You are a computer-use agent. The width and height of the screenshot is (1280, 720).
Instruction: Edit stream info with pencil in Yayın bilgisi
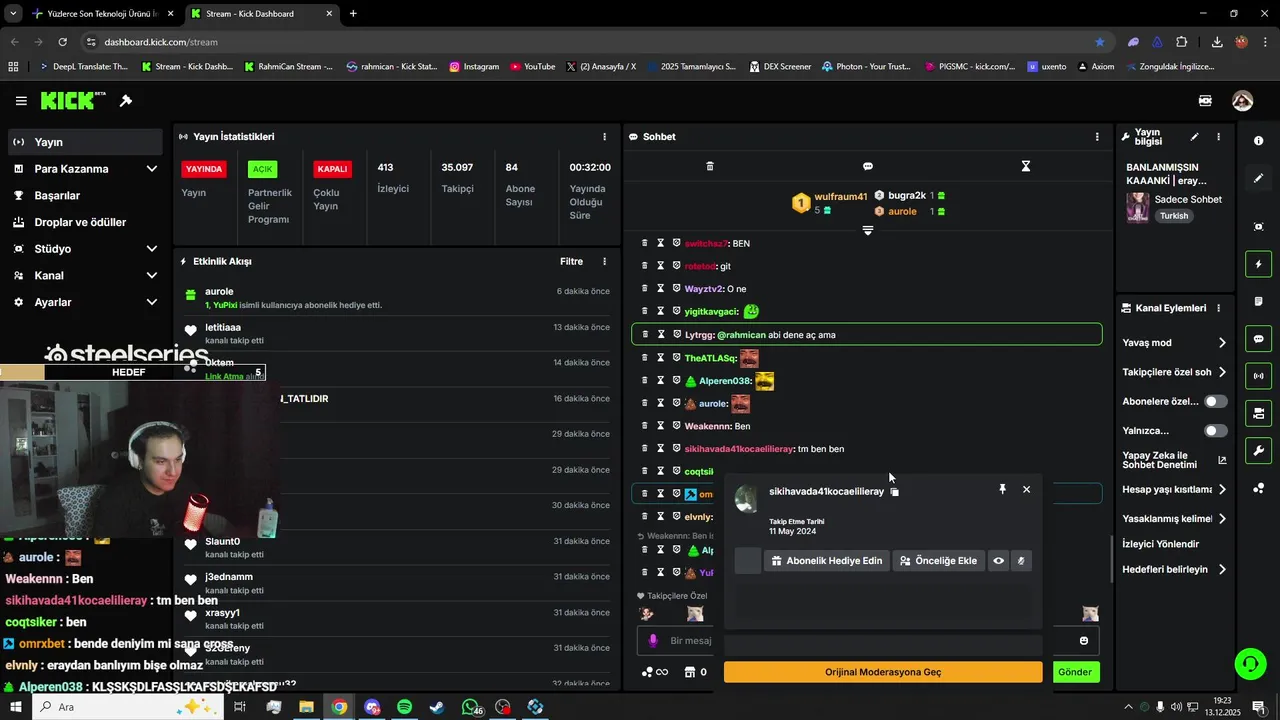point(1194,137)
